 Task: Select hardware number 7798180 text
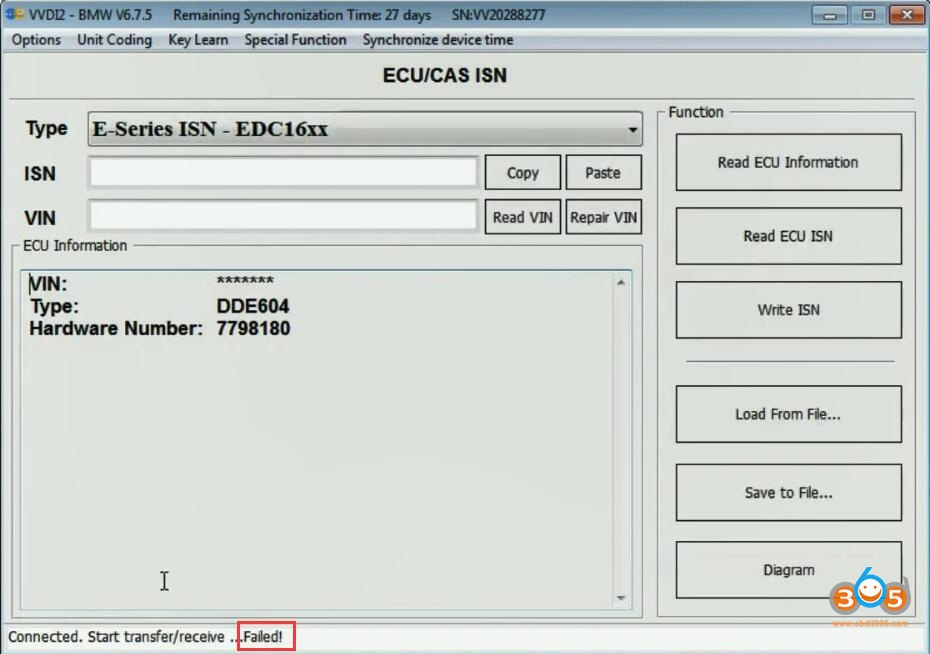pyautogui.click(x=253, y=328)
